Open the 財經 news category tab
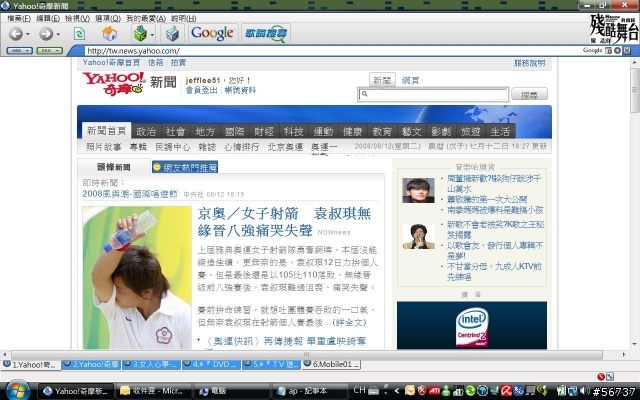 (x=264, y=131)
